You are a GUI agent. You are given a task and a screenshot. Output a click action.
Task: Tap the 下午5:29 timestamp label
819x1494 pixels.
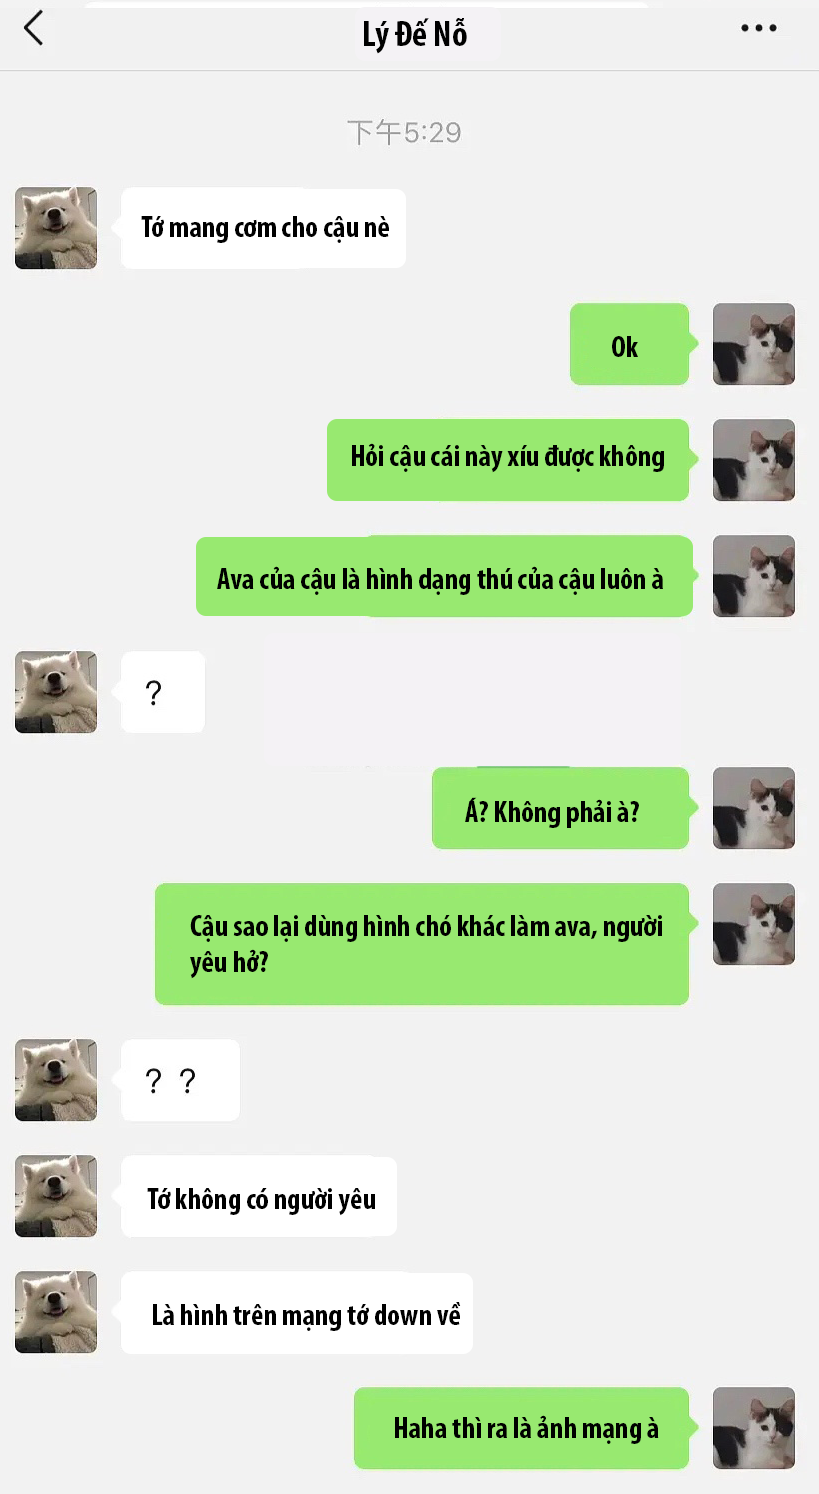[404, 133]
